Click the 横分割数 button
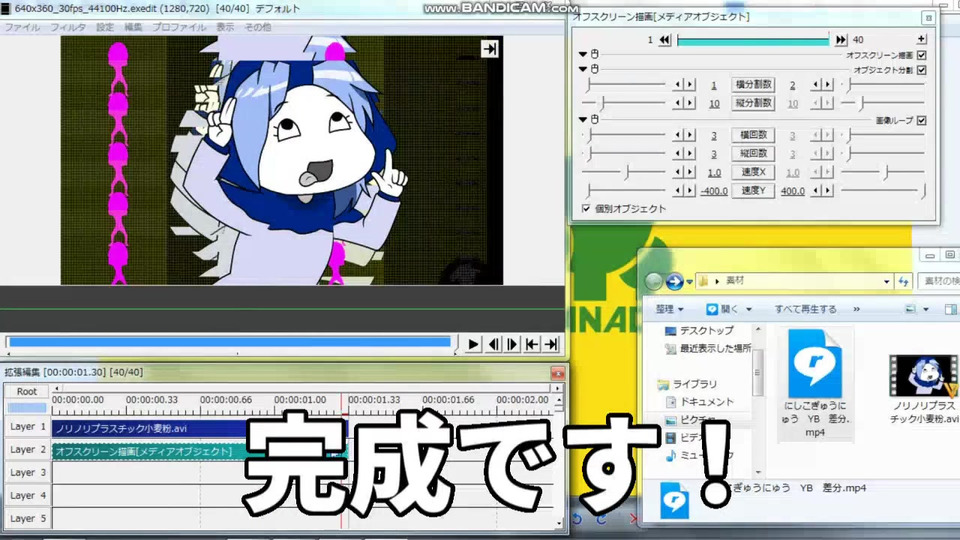 753,84
